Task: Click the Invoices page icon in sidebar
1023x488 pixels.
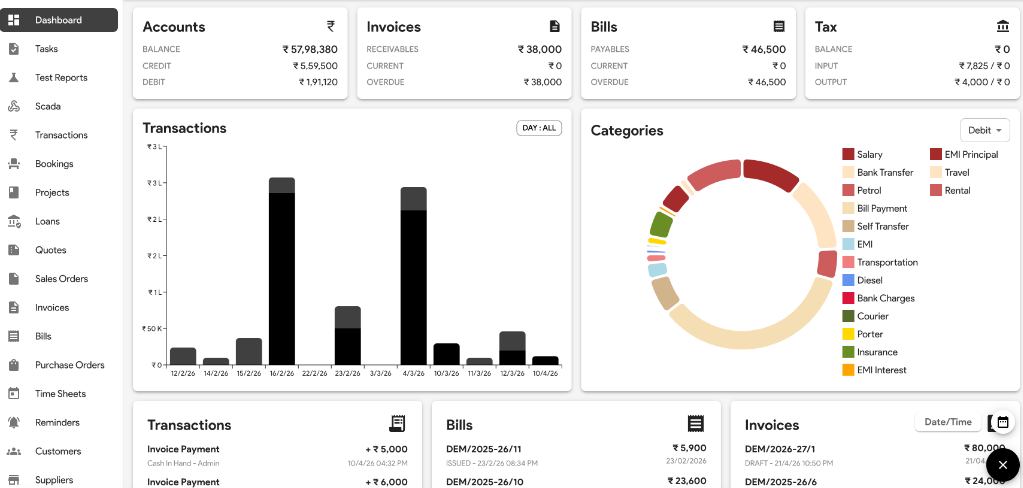Action: tap(13, 307)
